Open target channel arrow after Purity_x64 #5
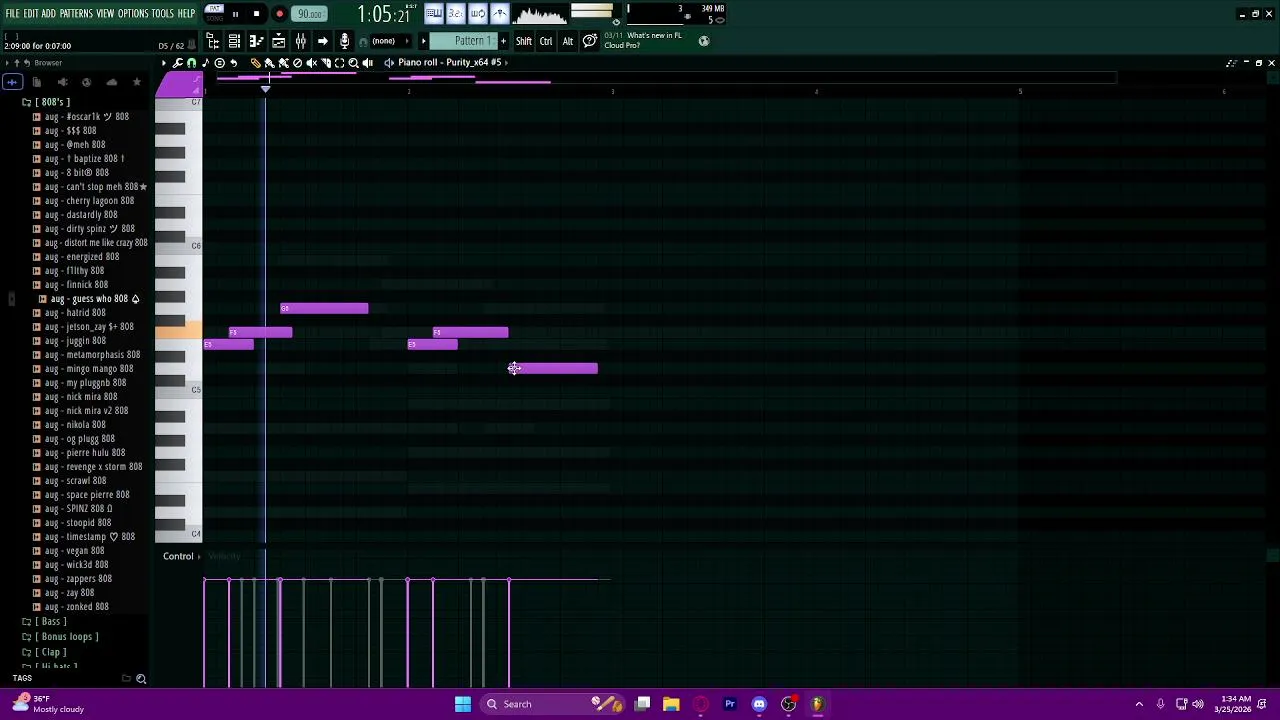Screen dimensions: 1280x720 [x=506, y=62]
